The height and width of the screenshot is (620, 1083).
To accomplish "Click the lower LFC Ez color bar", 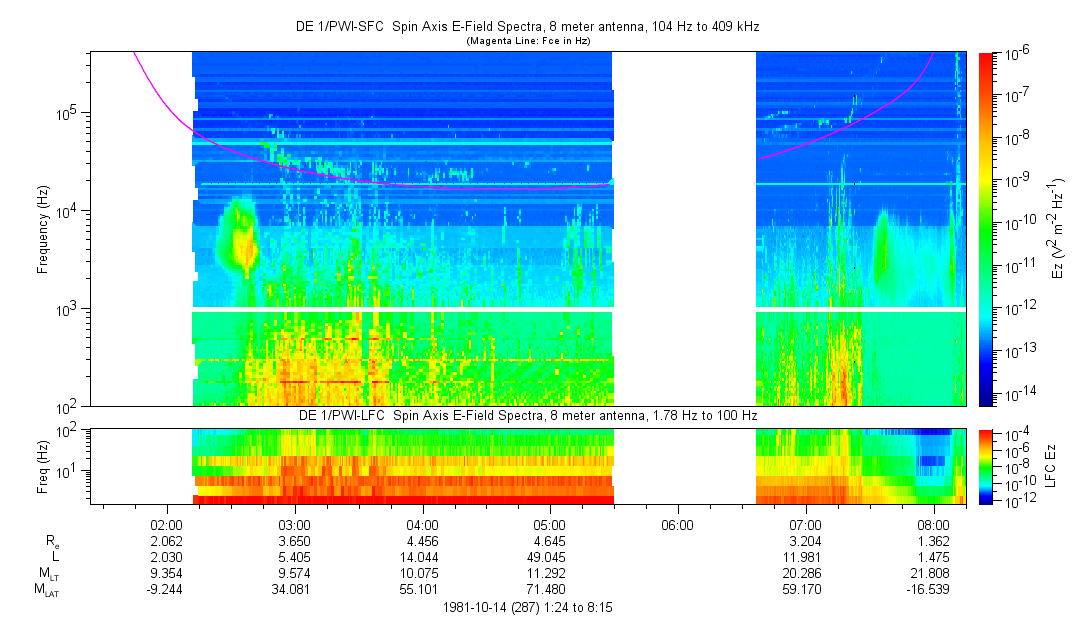I will pos(986,466).
